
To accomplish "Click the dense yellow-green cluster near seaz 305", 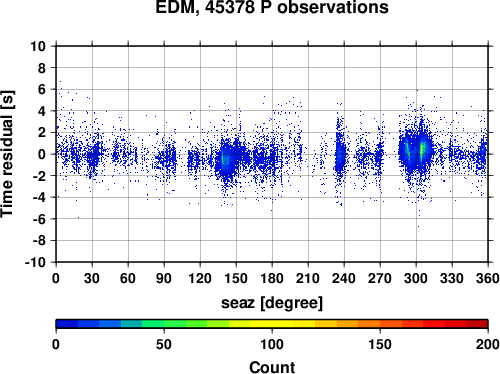I will pyautogui.click(x=422, y=151).
